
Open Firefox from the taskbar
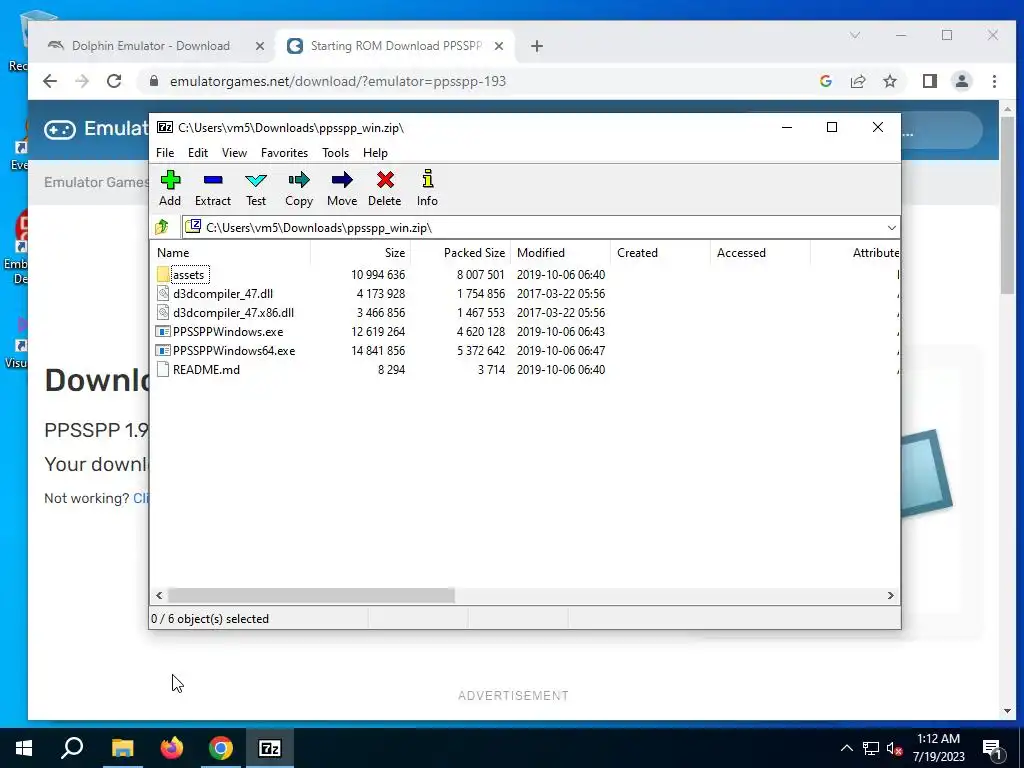(x=172, y=748)
